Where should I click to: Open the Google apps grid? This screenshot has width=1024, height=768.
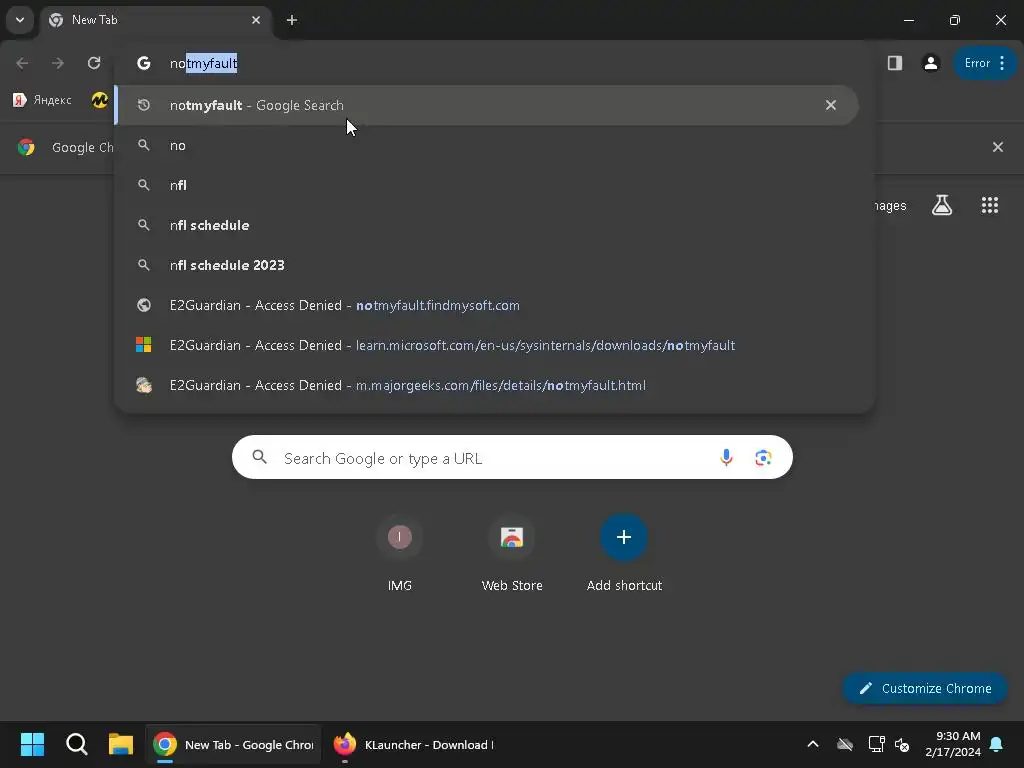[x=989, y=205]
